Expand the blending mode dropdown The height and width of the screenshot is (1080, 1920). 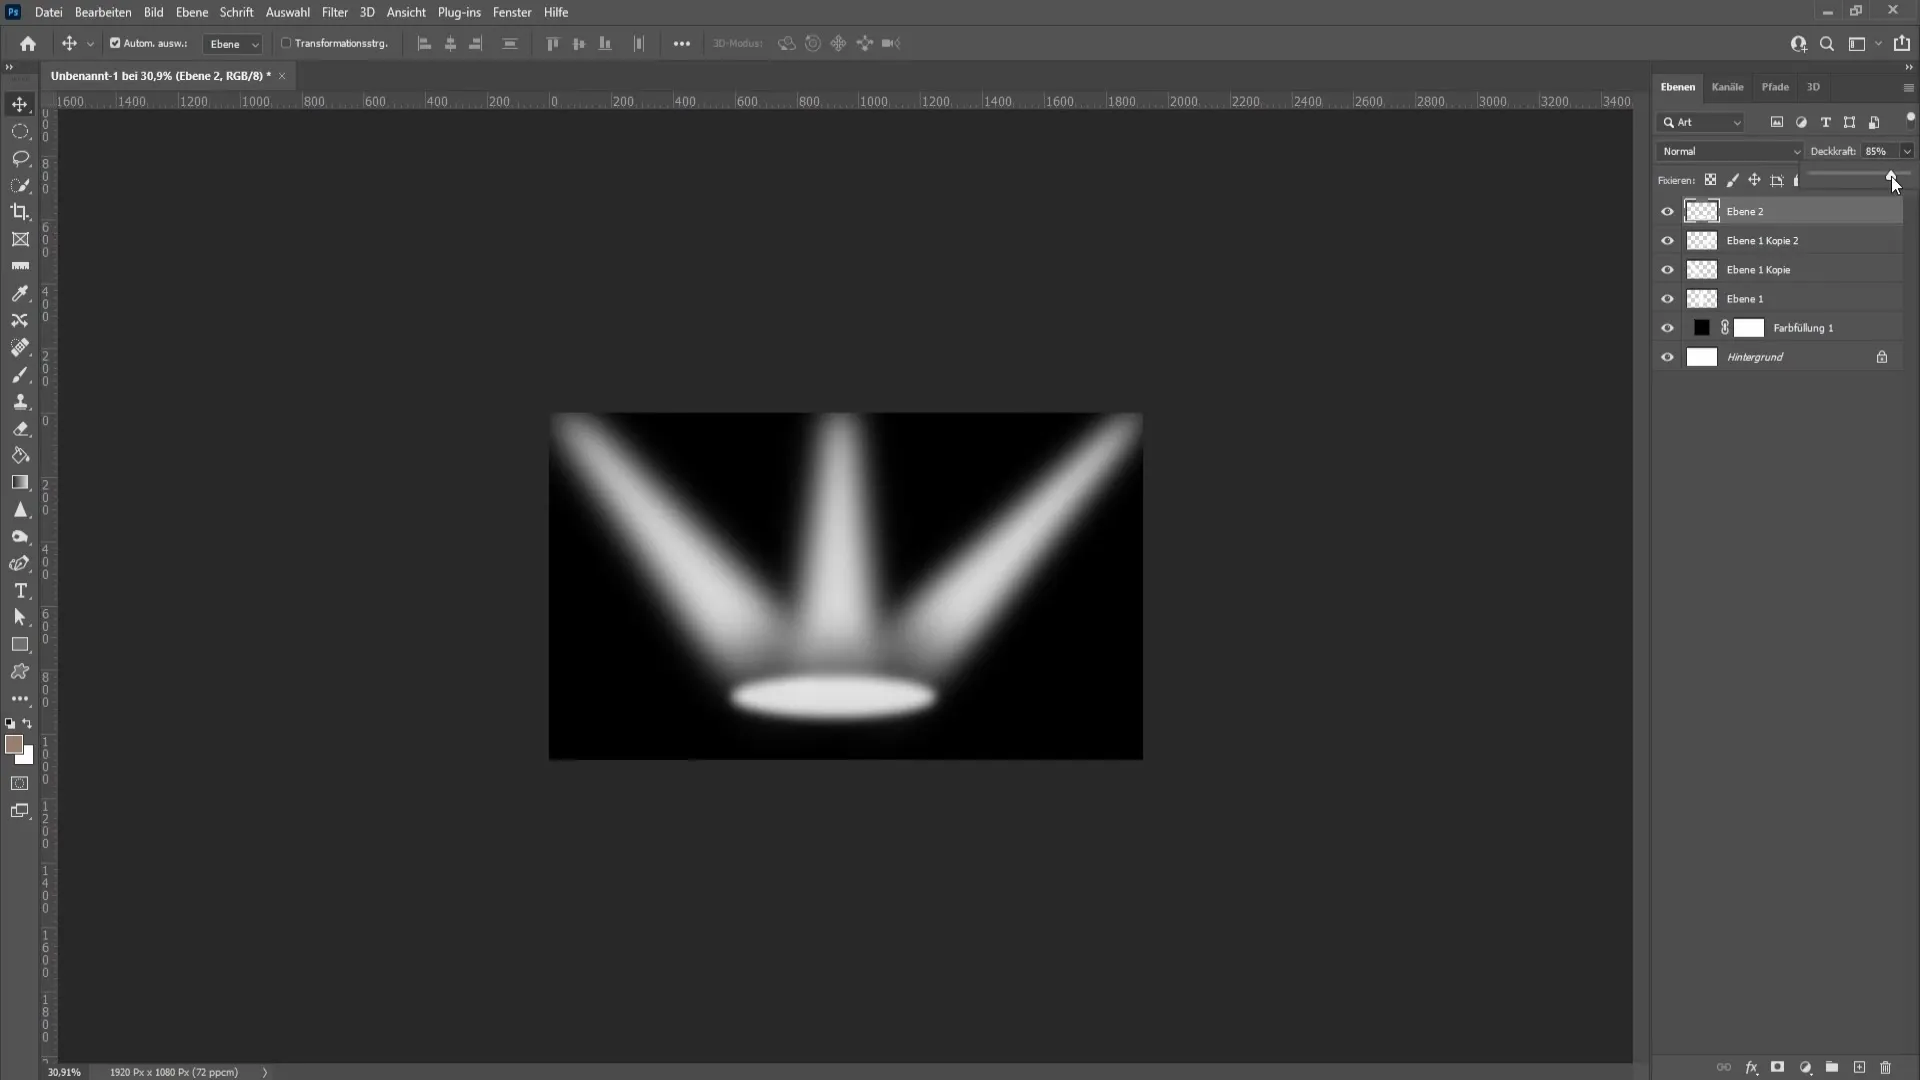(x=1796, y=150)
